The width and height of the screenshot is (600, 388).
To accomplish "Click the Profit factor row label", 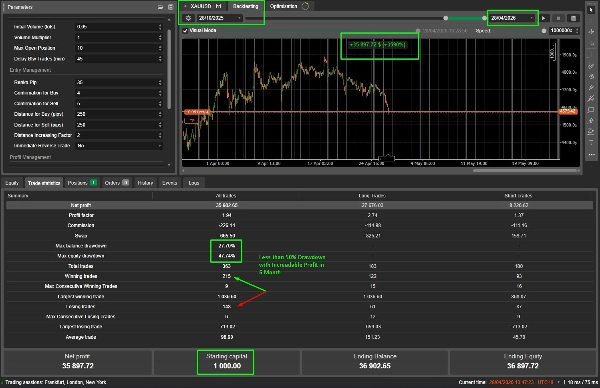I will pyautogui.click(x=81, y=215).
